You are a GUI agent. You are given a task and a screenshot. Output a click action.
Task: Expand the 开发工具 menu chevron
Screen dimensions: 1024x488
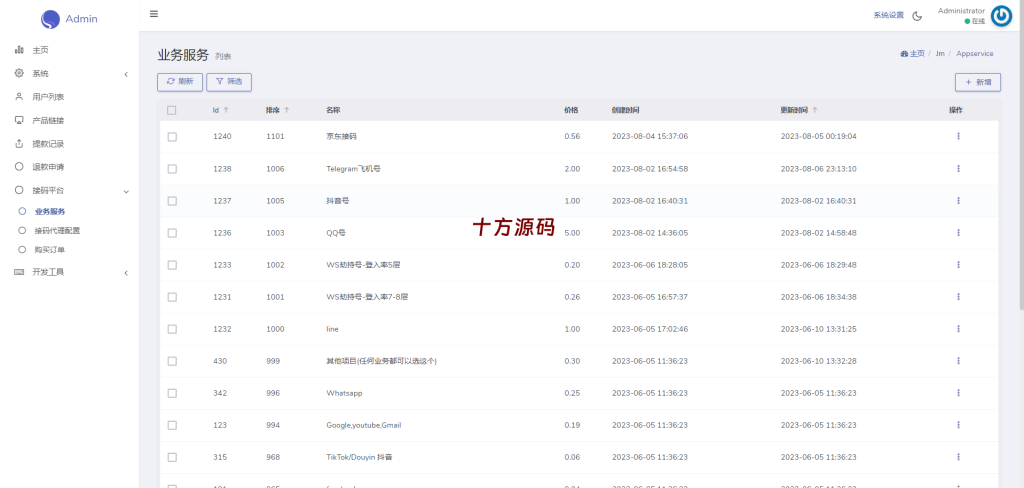click(x=126, y=273)
